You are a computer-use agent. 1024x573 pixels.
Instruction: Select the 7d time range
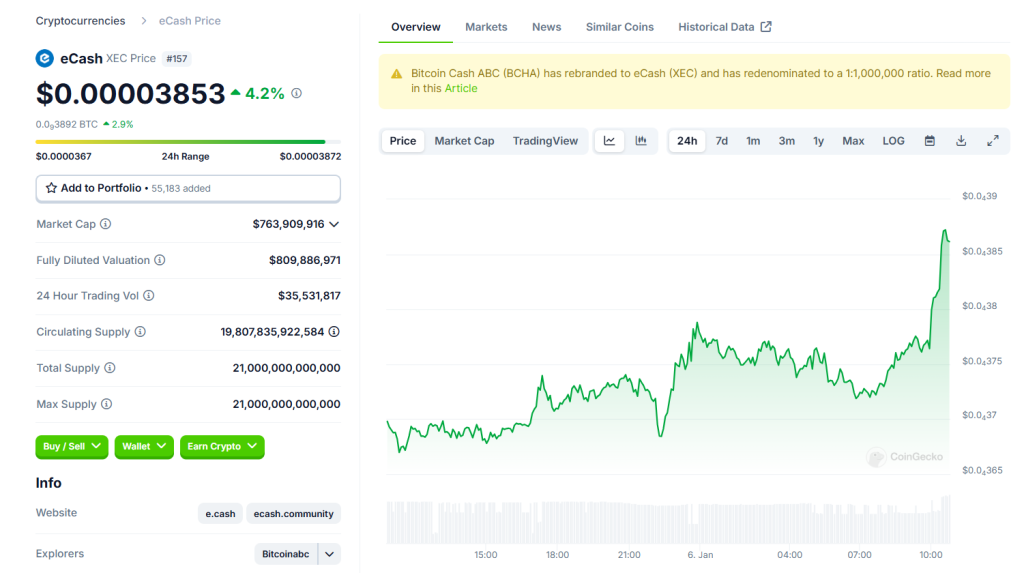(721, 141)
